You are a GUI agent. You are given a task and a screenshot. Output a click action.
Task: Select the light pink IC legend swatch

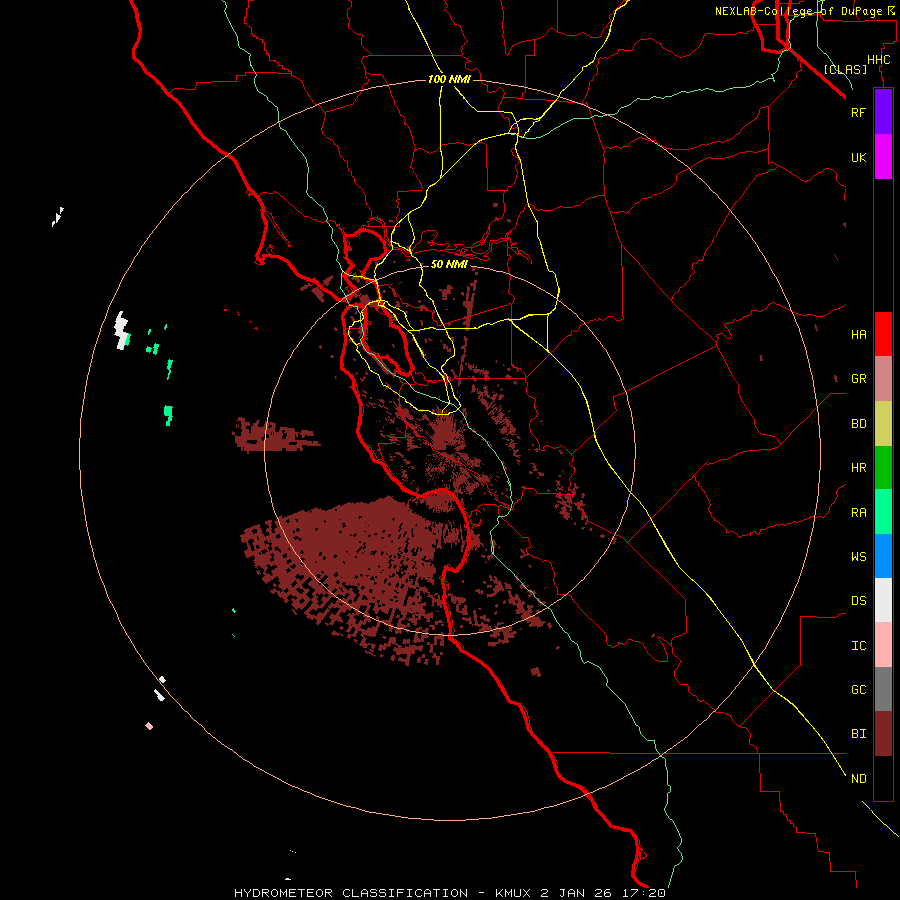[883, 645]
